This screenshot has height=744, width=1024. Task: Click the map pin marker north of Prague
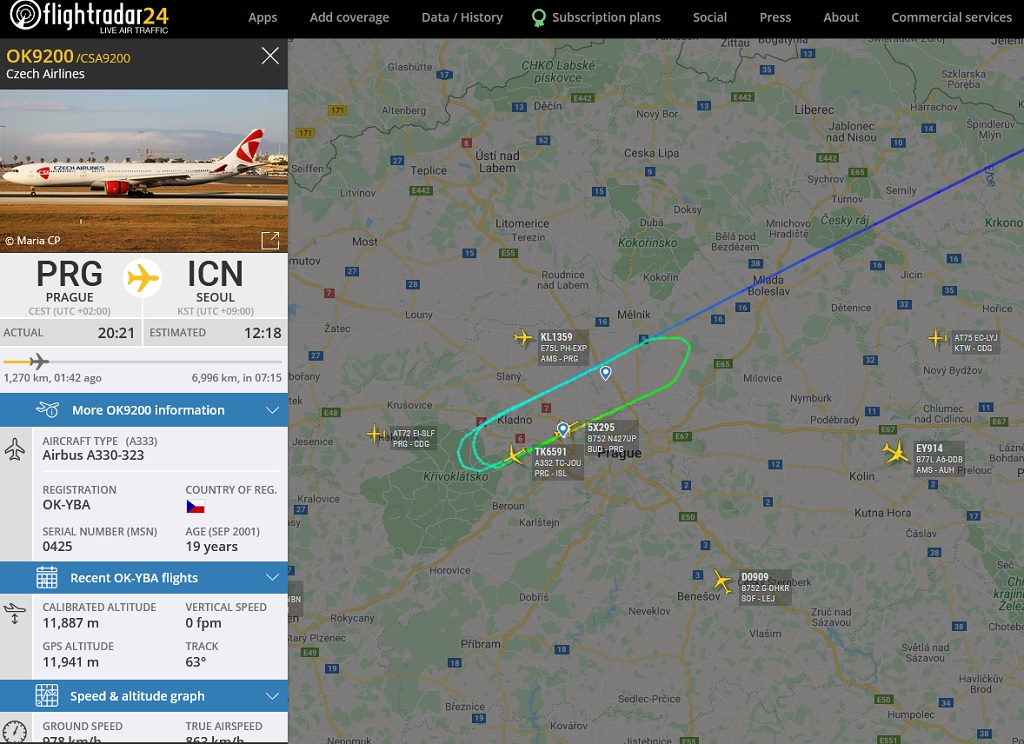(x=605, y=372)
